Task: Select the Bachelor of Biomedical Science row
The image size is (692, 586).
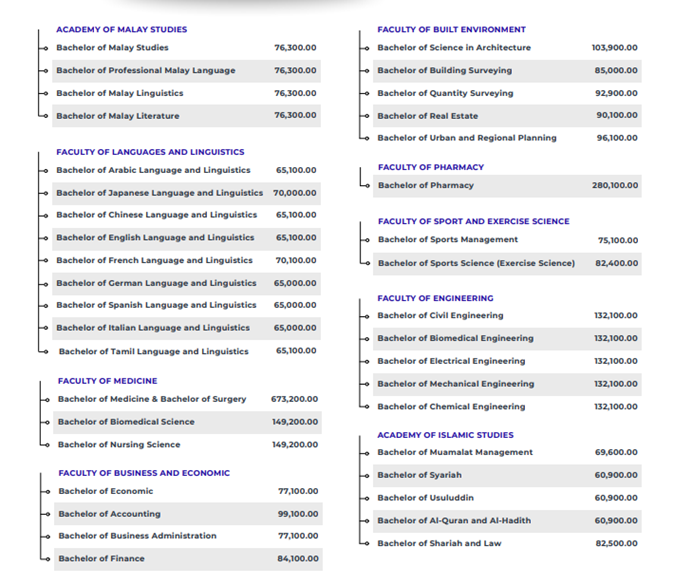Action: pos(188,422)
